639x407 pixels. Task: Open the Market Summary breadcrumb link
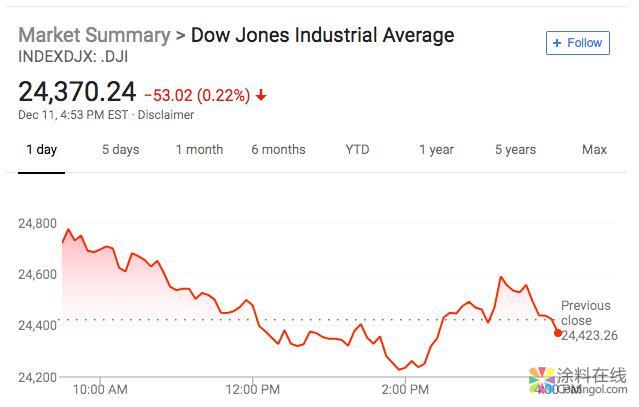coord(93,35)
